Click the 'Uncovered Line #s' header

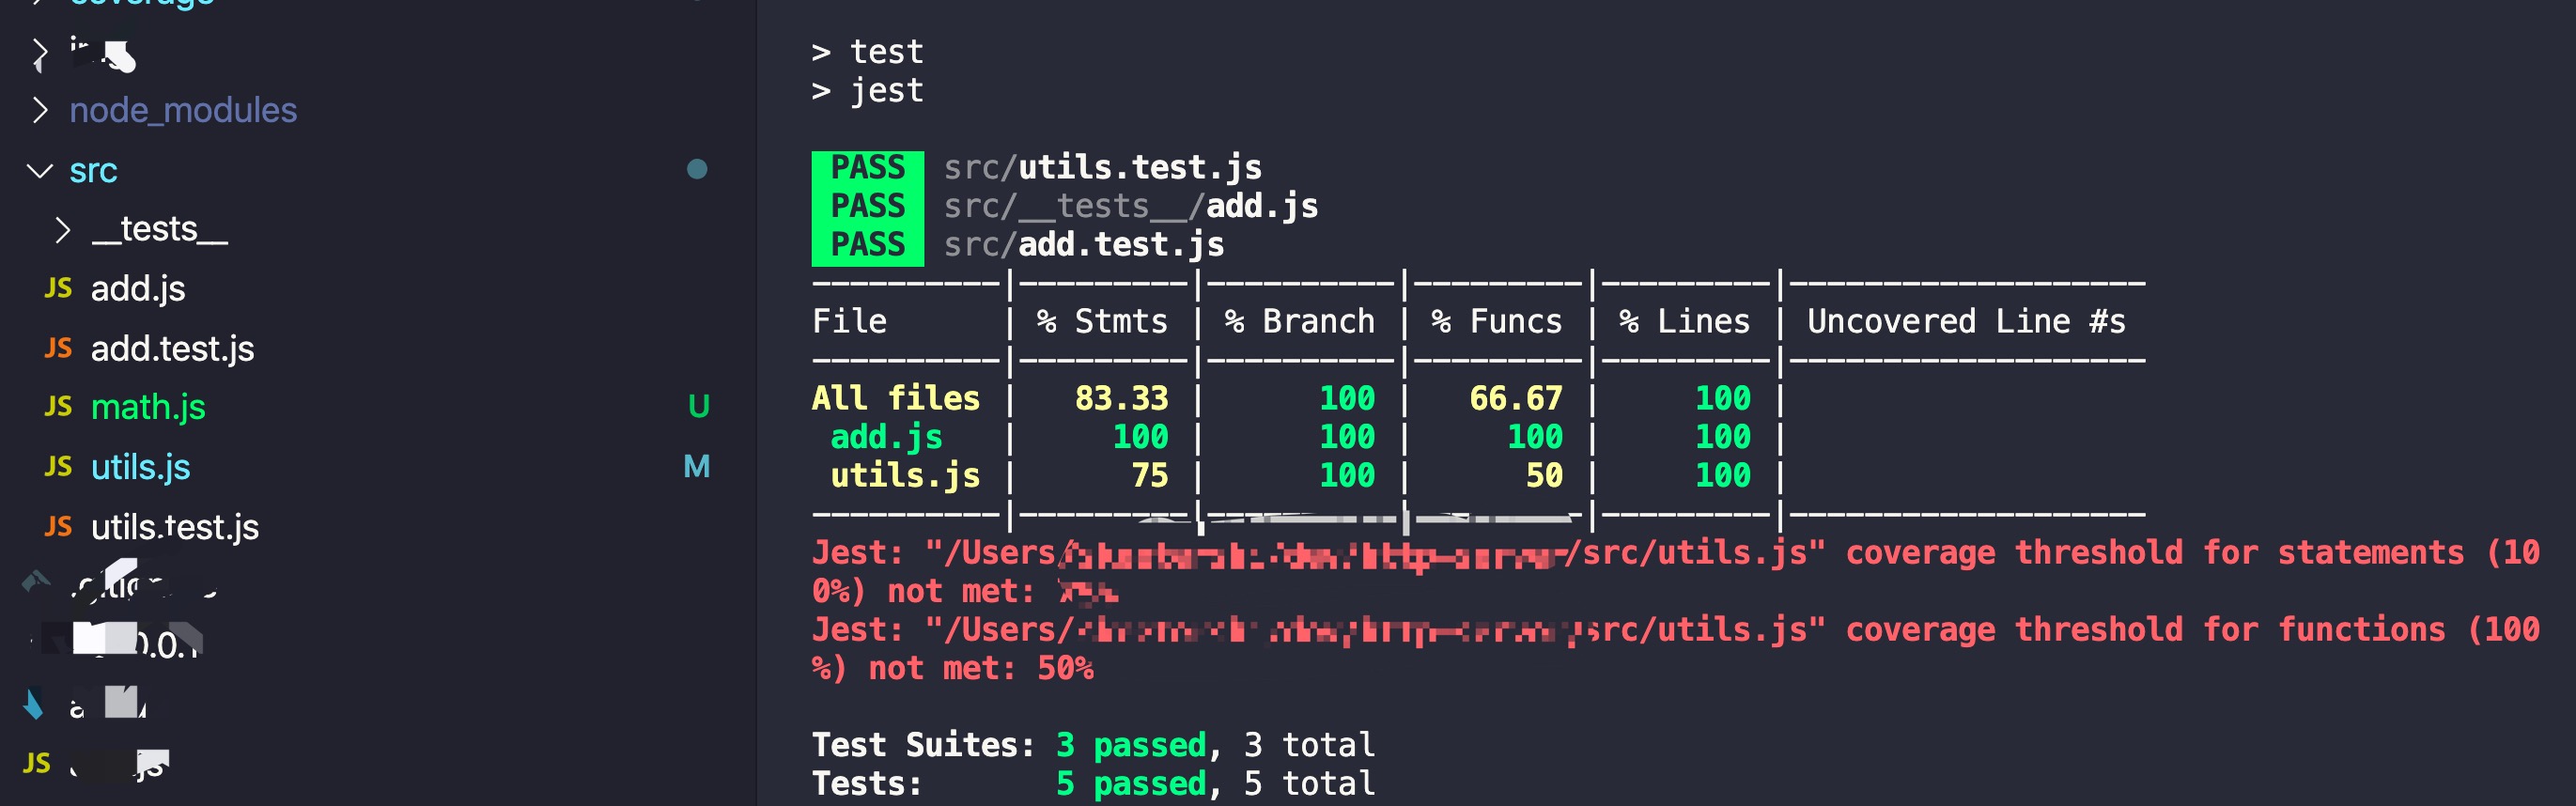coord(1966,322)
